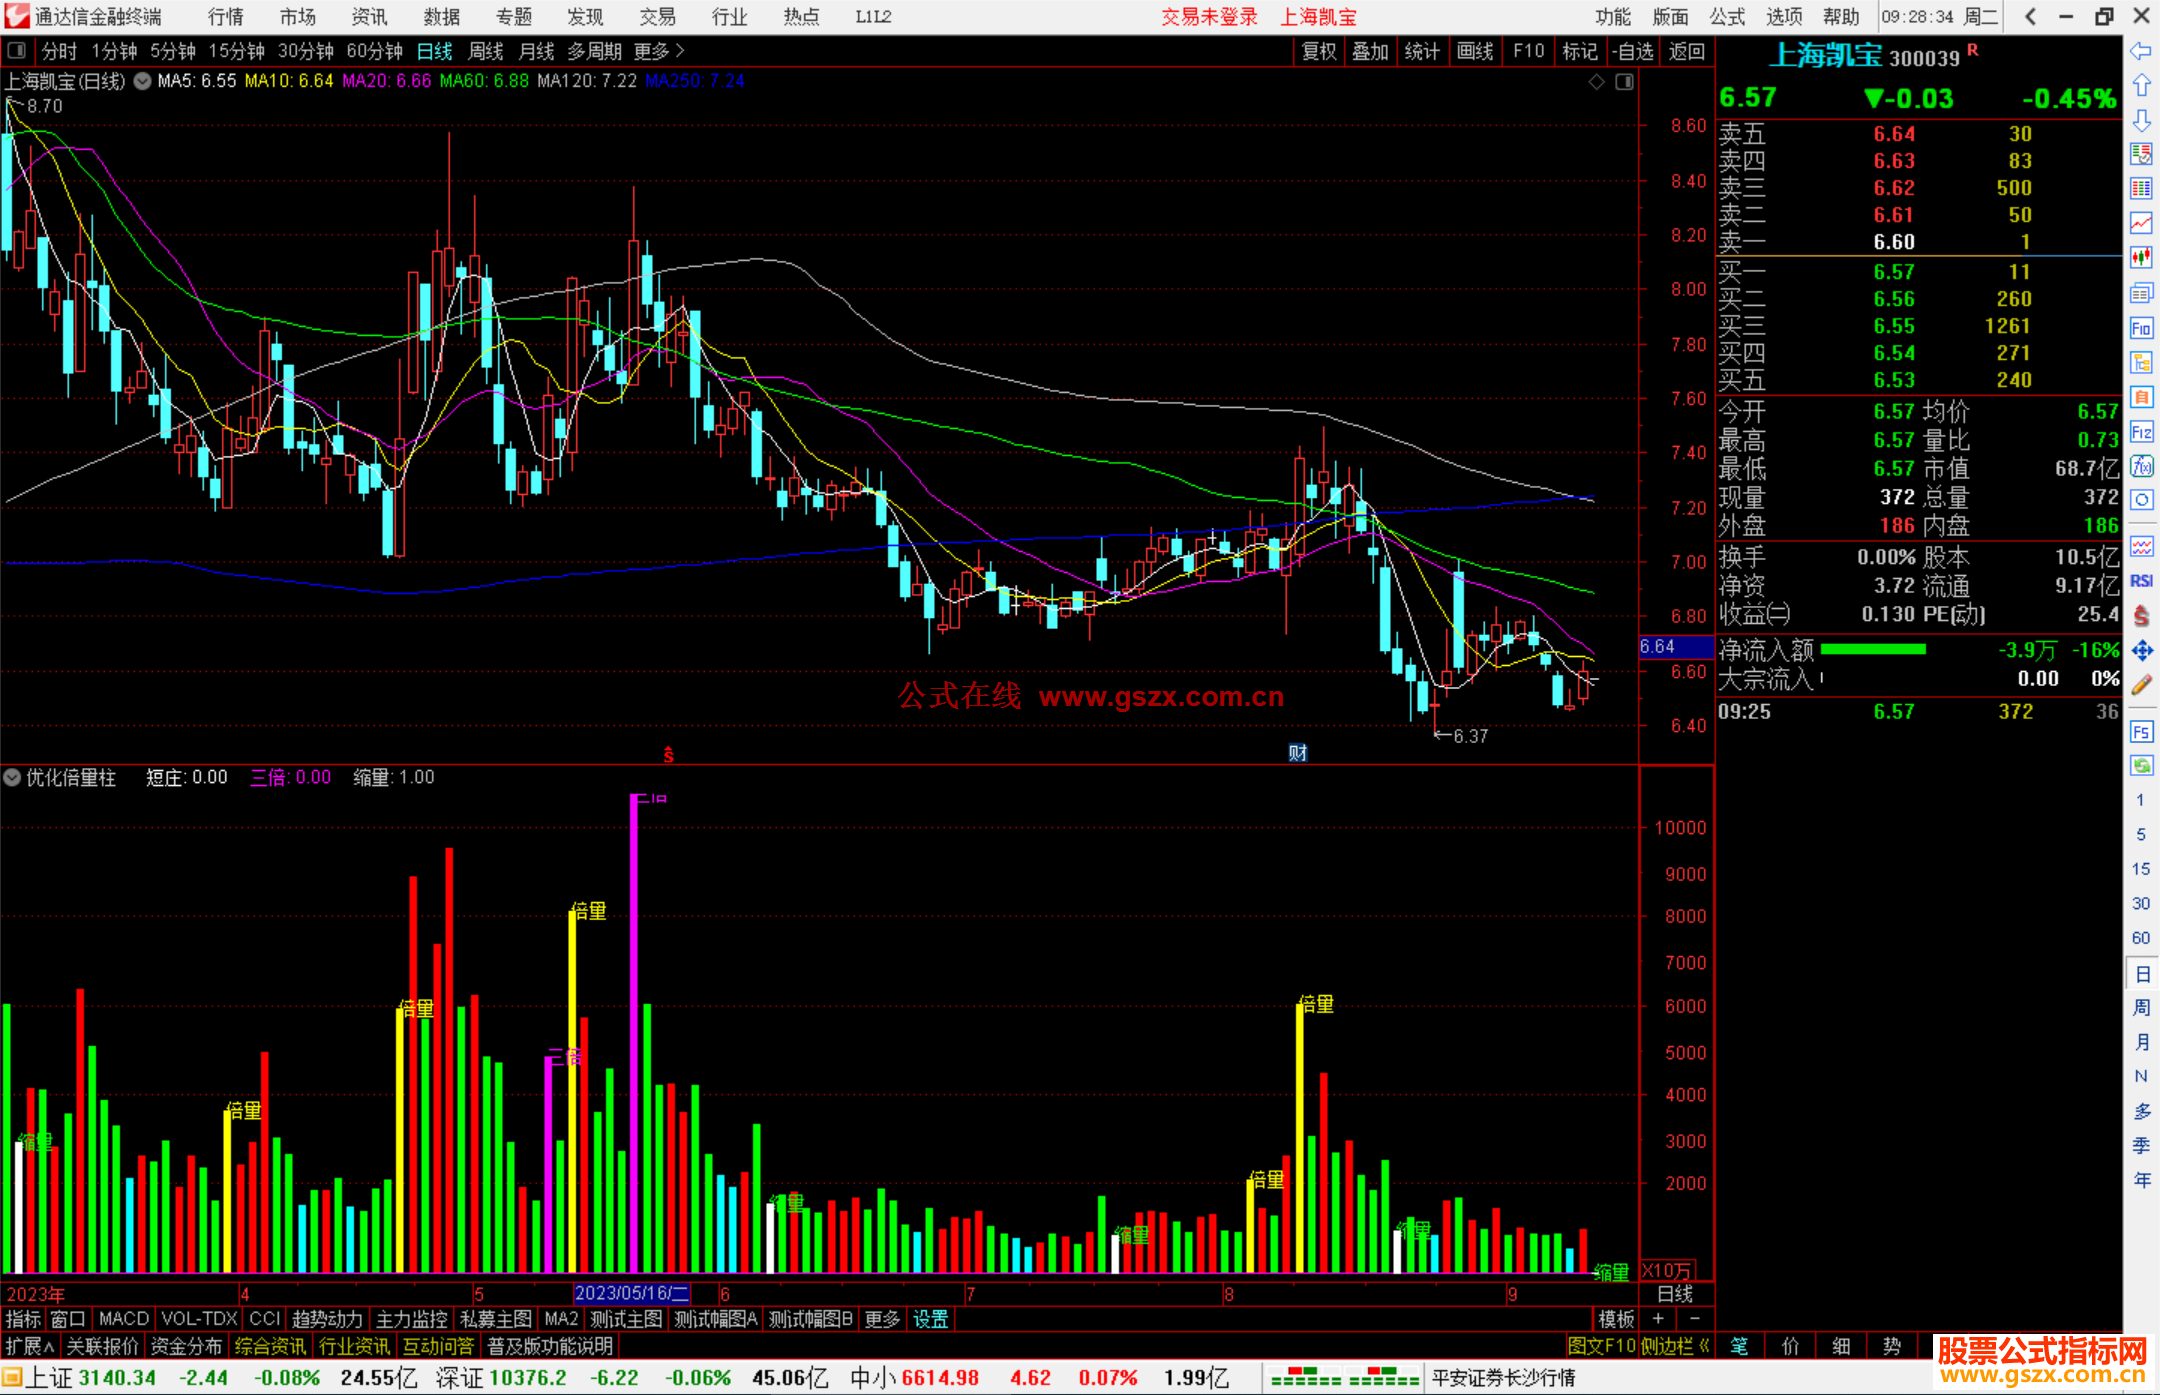Switch to the 周线 weekly chart tab

(486, 51)
